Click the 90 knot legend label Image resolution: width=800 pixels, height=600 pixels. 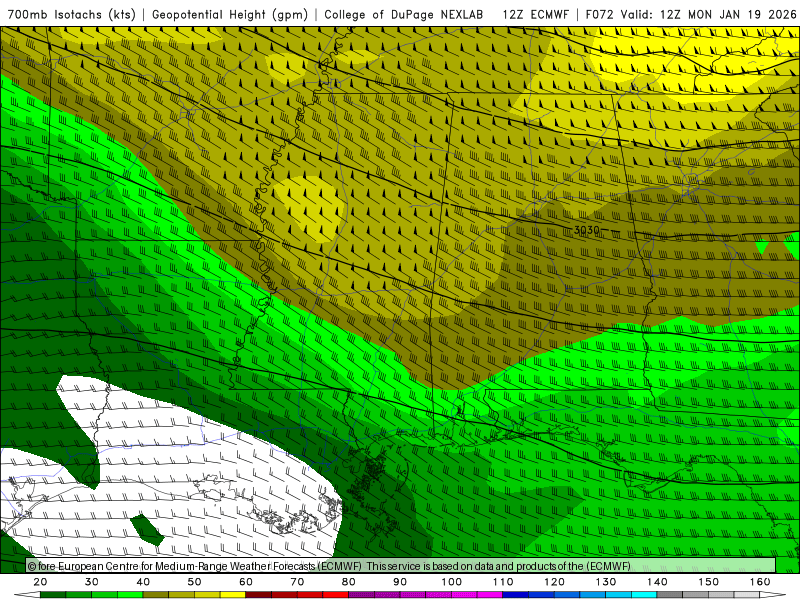(x=400, y=582)
